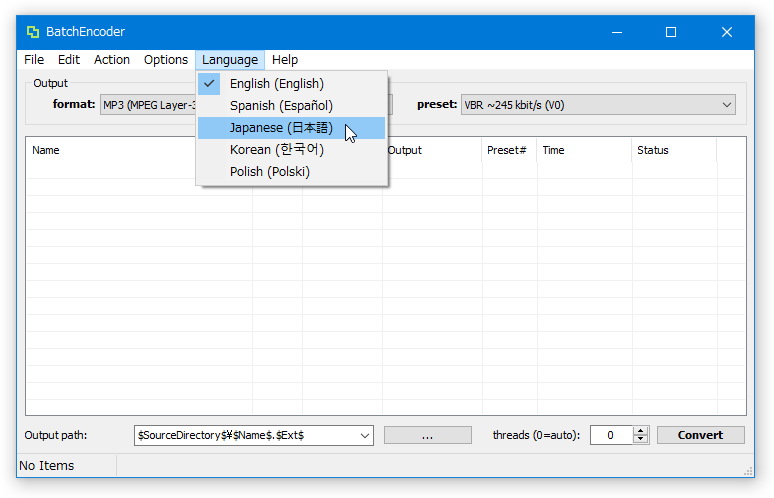The height and width of the screenshot is (498, 774).
Task: Click the Time column header
Action: [x=584, y=150]
